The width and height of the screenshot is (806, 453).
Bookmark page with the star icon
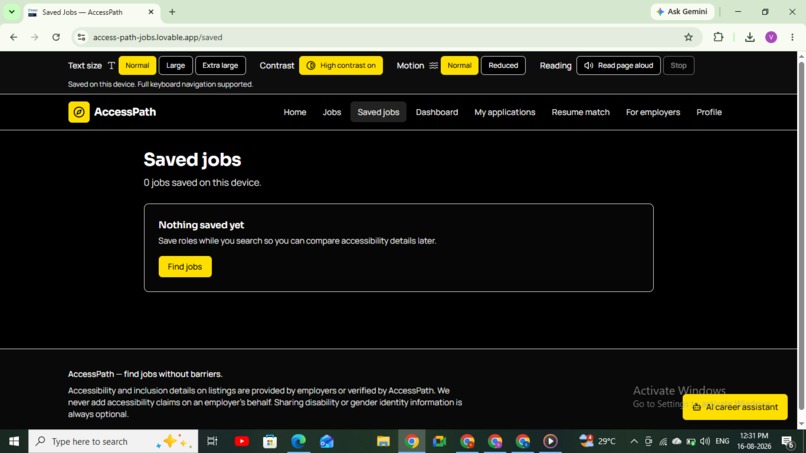(688, 37)
